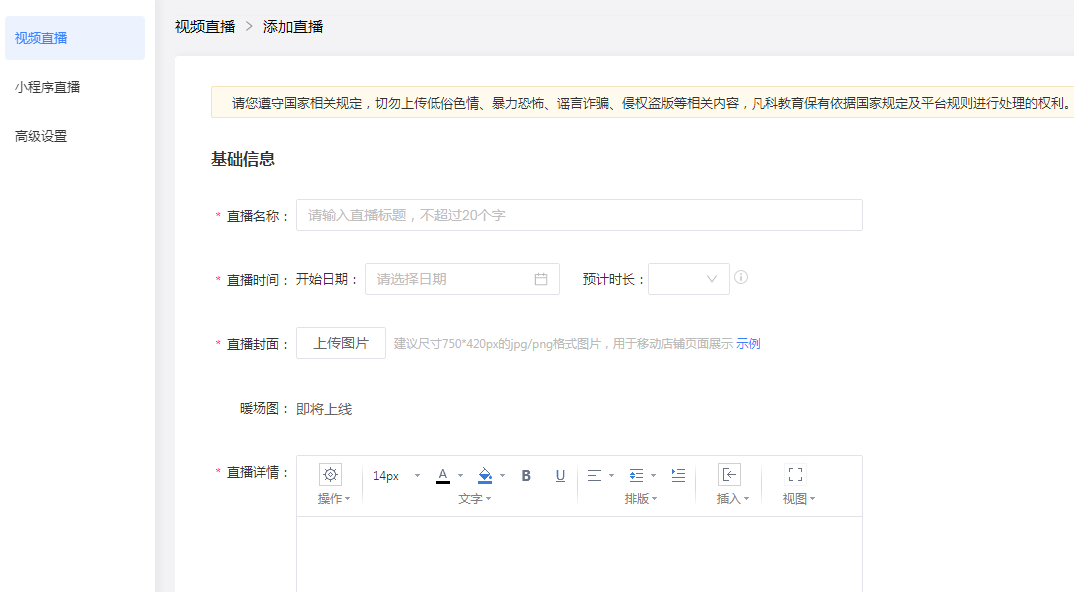
Task: Click the insert icon in editor toolbar
Action: [x=729, y=475]
